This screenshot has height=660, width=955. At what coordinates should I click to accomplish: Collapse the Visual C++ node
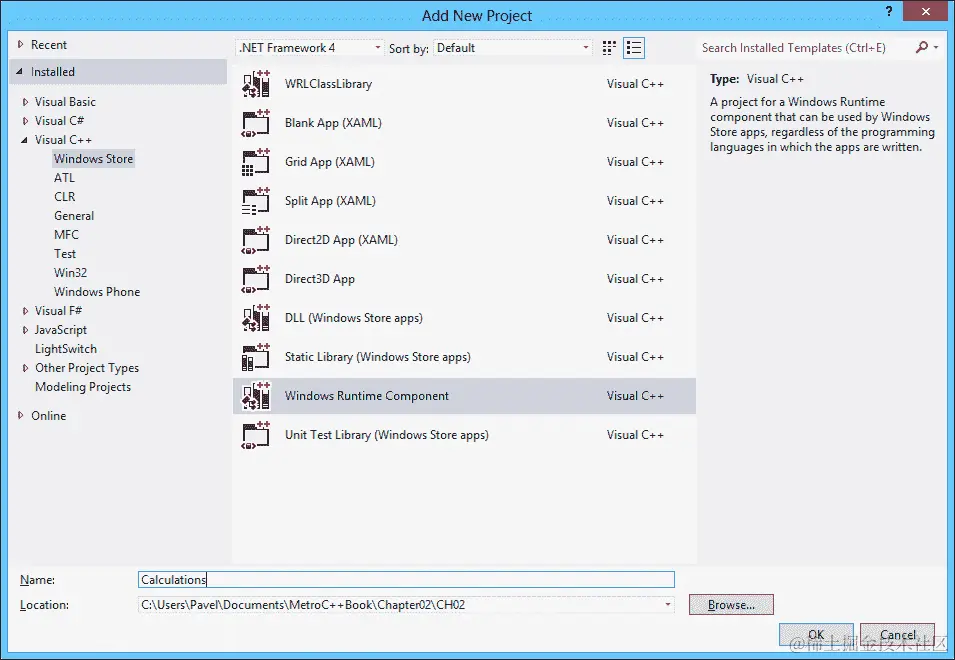pyautogui.click(x=24, y=139)
